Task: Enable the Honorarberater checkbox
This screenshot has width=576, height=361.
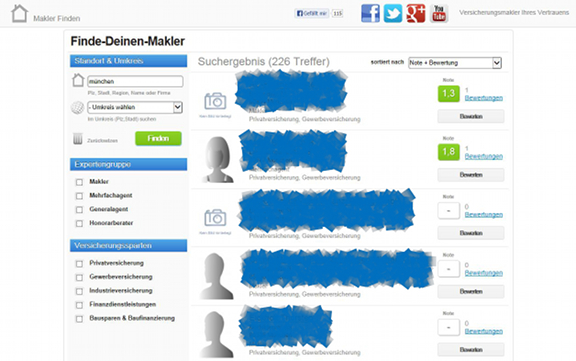Action: [x=79, y=224]
